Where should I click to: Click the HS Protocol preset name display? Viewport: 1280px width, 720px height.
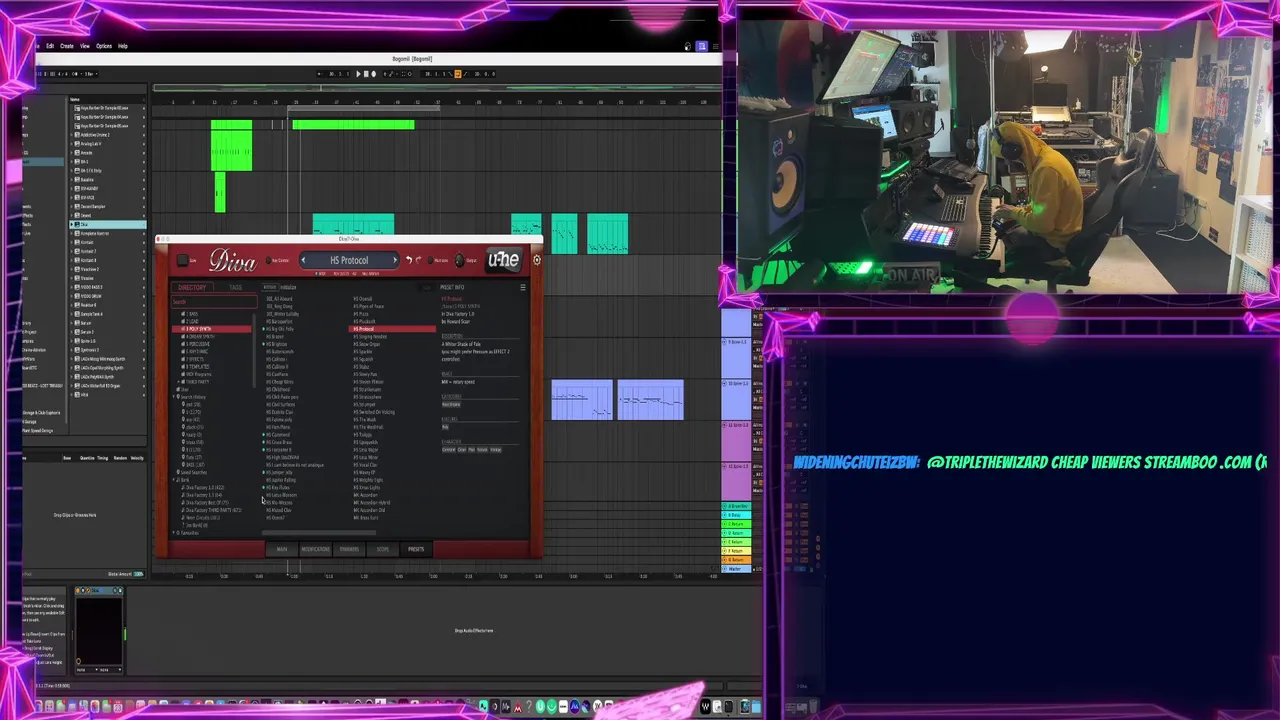pyautogui.click(x=349, y=260)
